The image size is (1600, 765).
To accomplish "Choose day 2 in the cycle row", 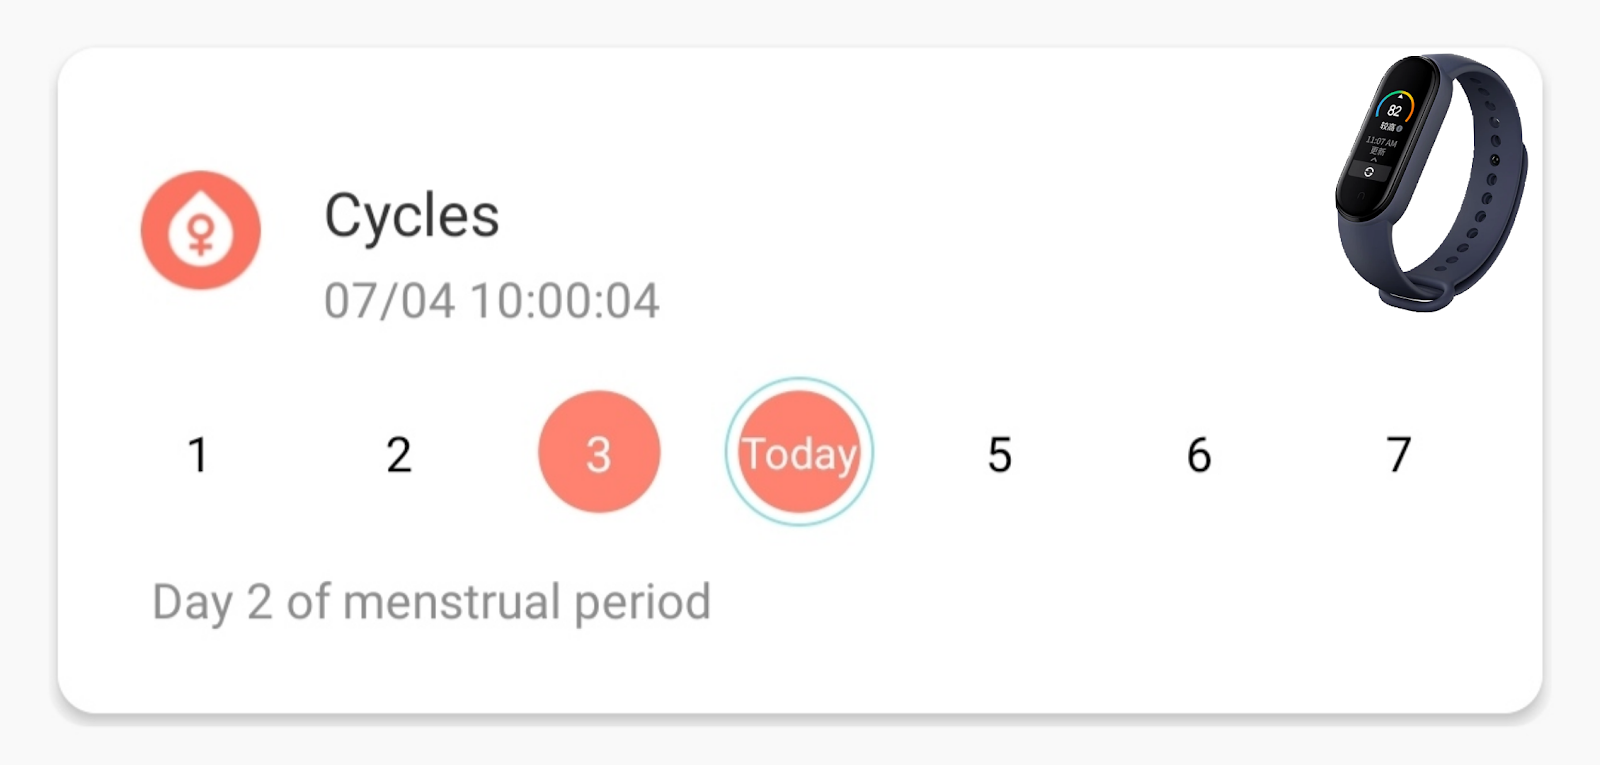I will 399,455.
